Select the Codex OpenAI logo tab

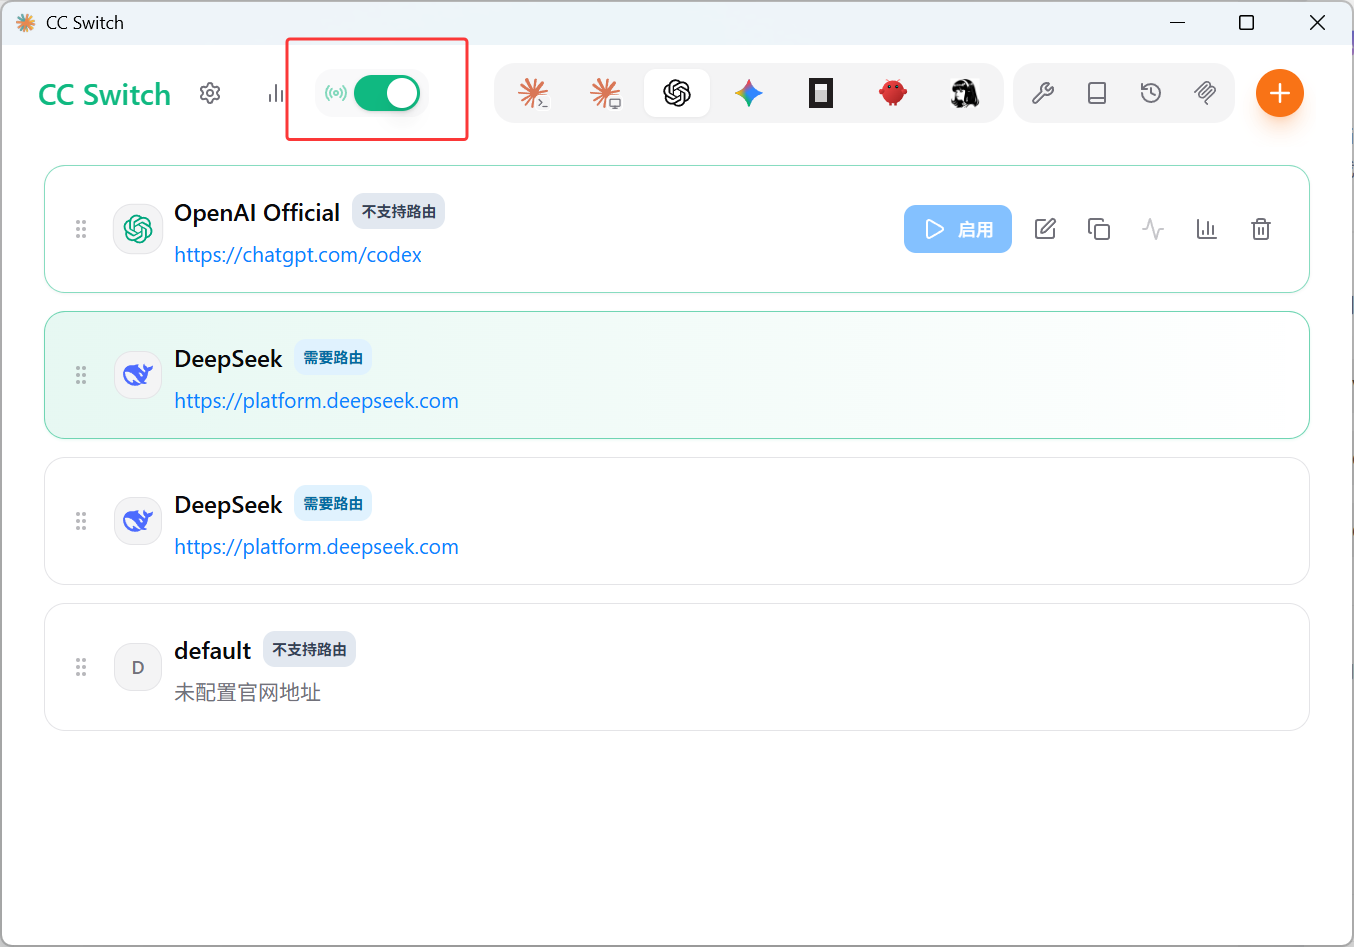tap(677, 93)
